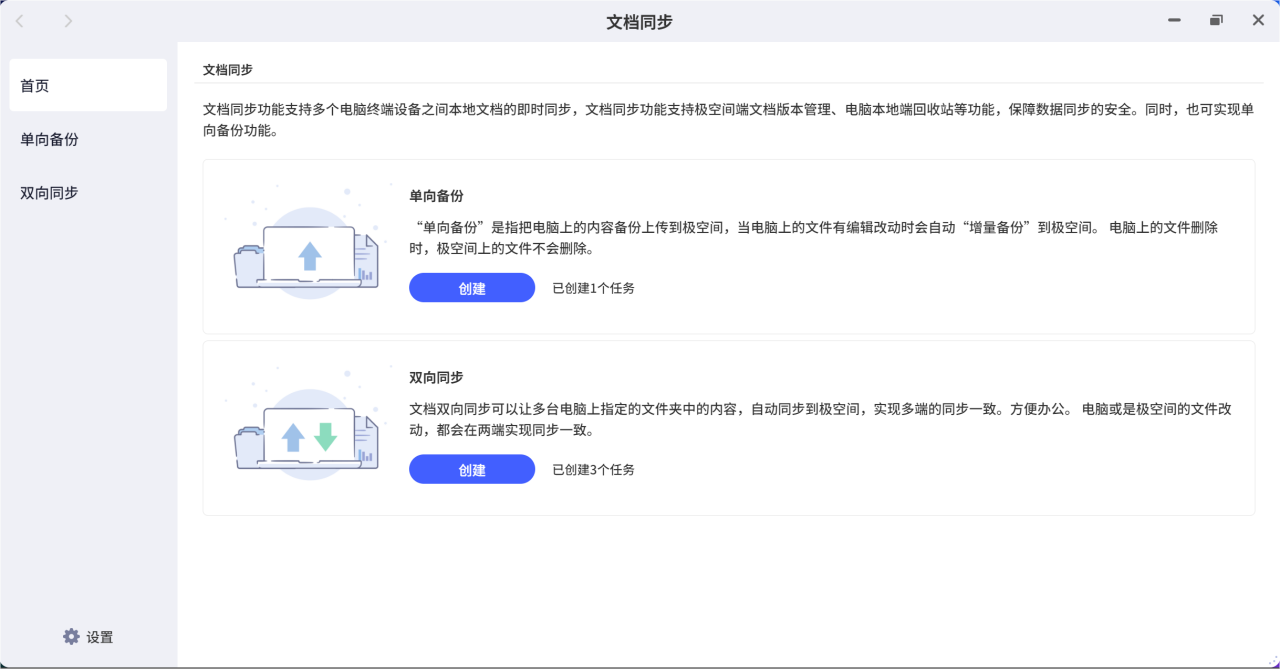
Task: Close the 文档同步 window
Action: pos(1258,20)
